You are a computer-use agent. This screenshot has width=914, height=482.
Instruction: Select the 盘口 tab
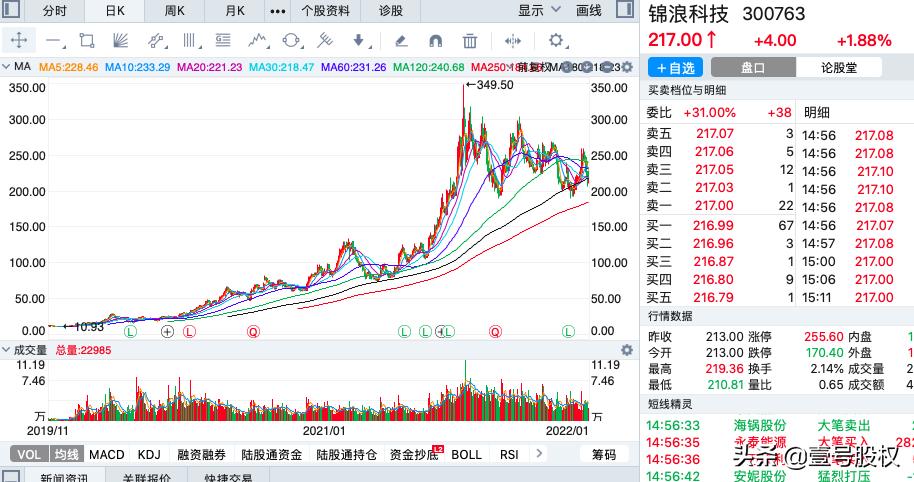pos(753,67)
